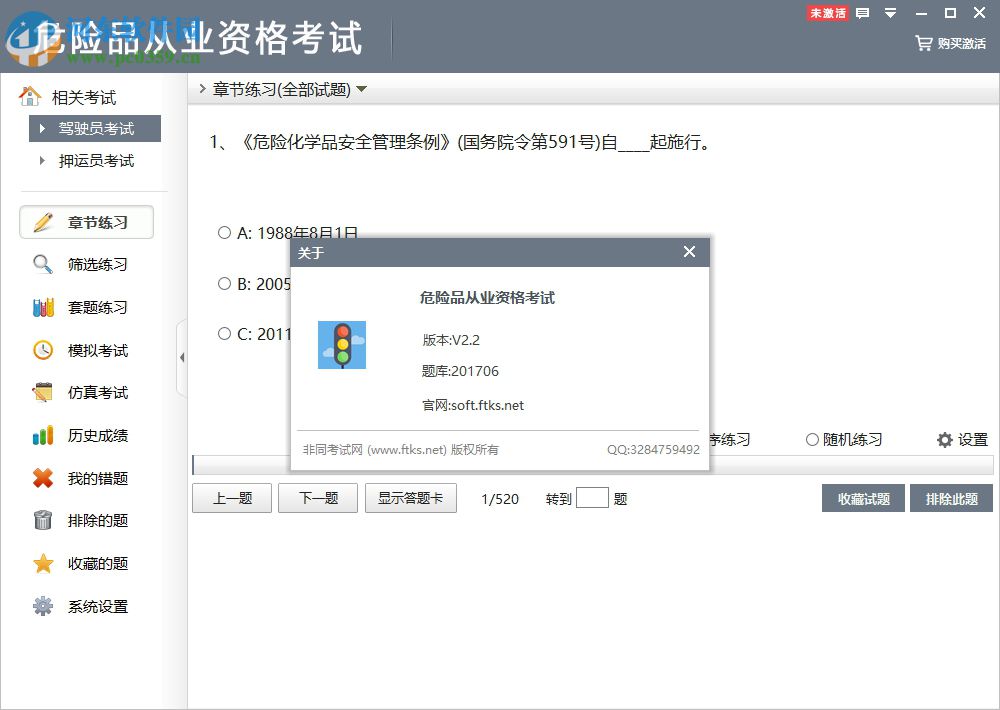Screen dimensions: 1000x710
Task: Click the 排除的题 trash icon
Action: click(x=42, y=520)
